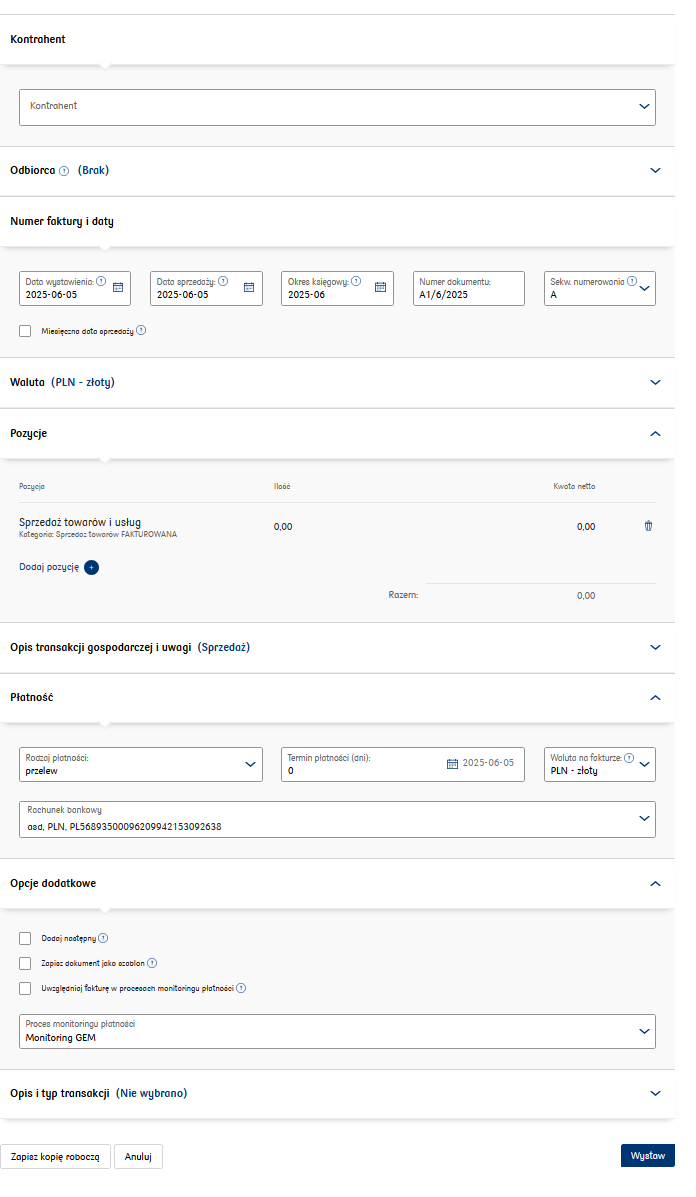Delete the Sprzedaż towarów i usług position
The height and width of the screenshot is (1197, 696).
[648, 526]
